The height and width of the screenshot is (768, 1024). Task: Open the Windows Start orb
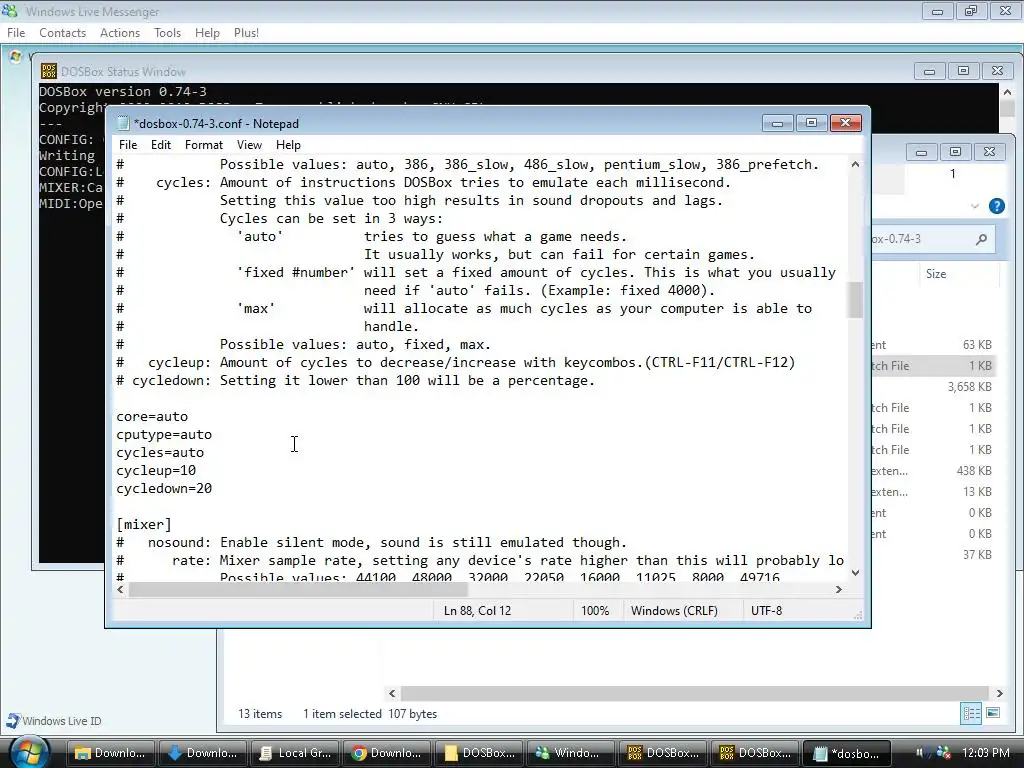[30, 752]
